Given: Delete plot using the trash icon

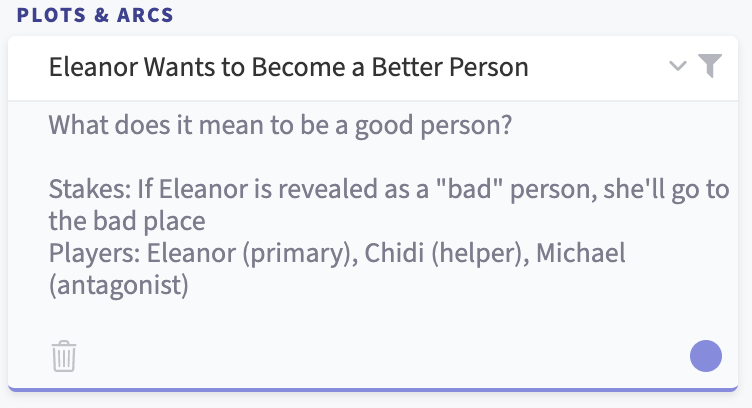Looking at the screenshot, I should coord(64,356).
